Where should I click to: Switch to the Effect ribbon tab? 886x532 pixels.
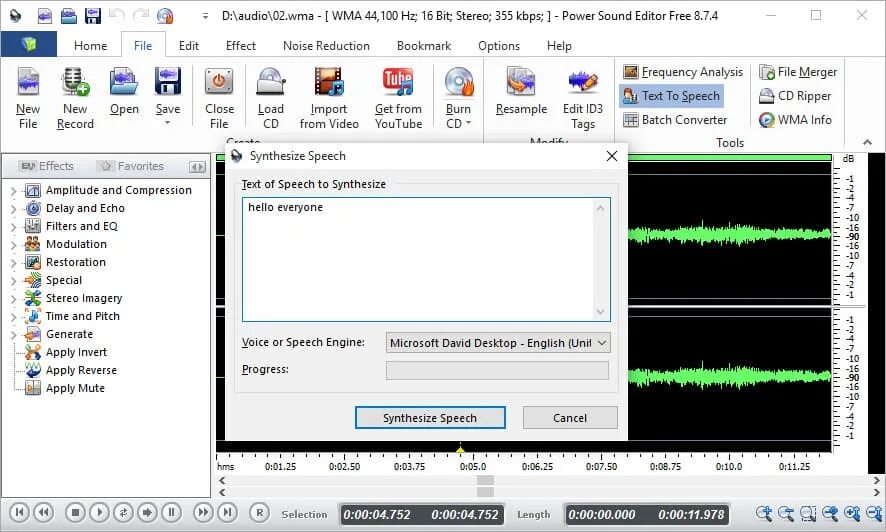point(240,46)
